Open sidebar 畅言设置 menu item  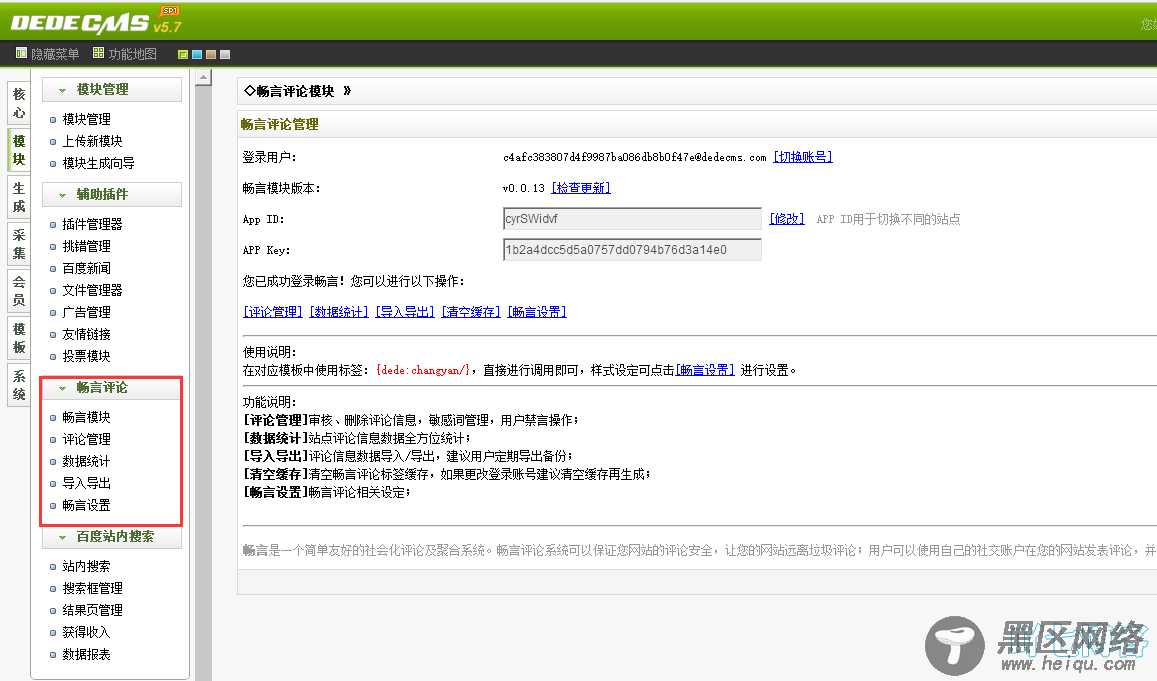coord(86,505)
